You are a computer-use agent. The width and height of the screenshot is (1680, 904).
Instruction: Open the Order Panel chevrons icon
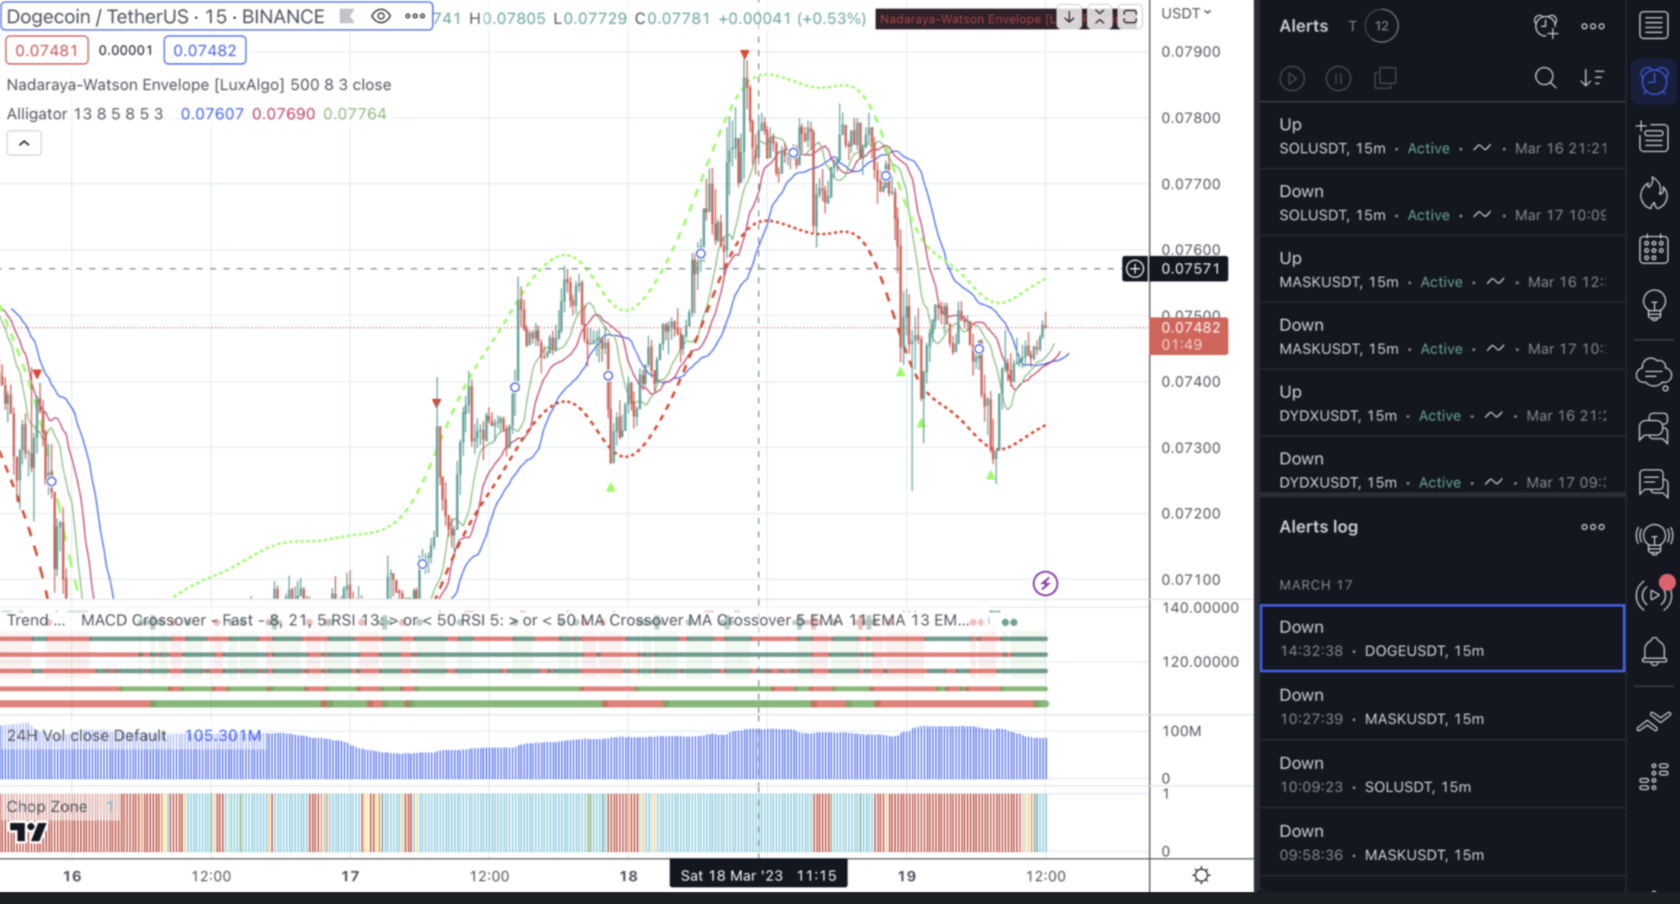[x=1653, y=720]
